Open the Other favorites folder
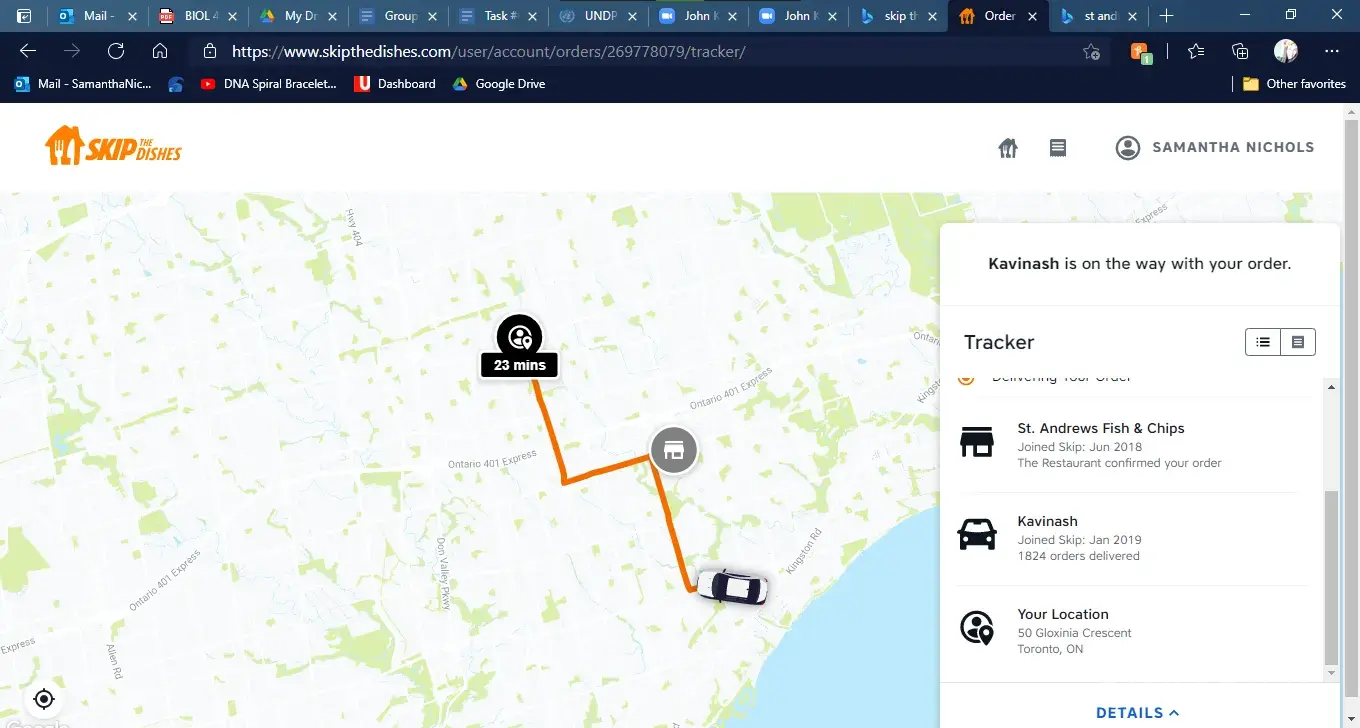 point(1294,84)
